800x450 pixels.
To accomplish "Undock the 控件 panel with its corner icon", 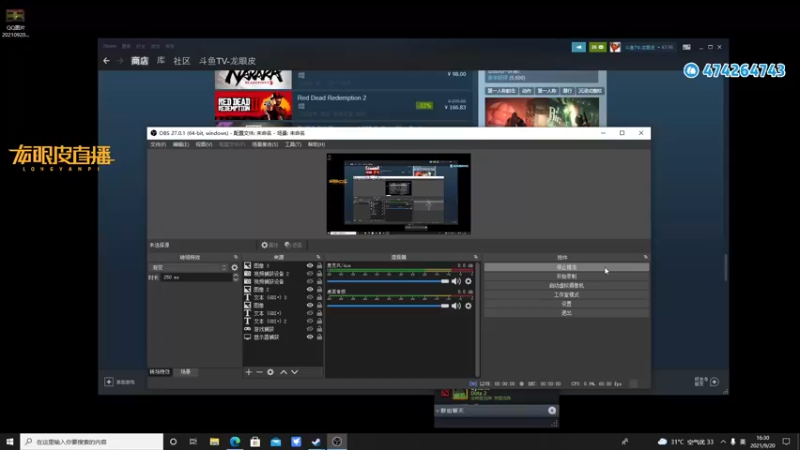I will pyautogui.click(x=645, y=257).
